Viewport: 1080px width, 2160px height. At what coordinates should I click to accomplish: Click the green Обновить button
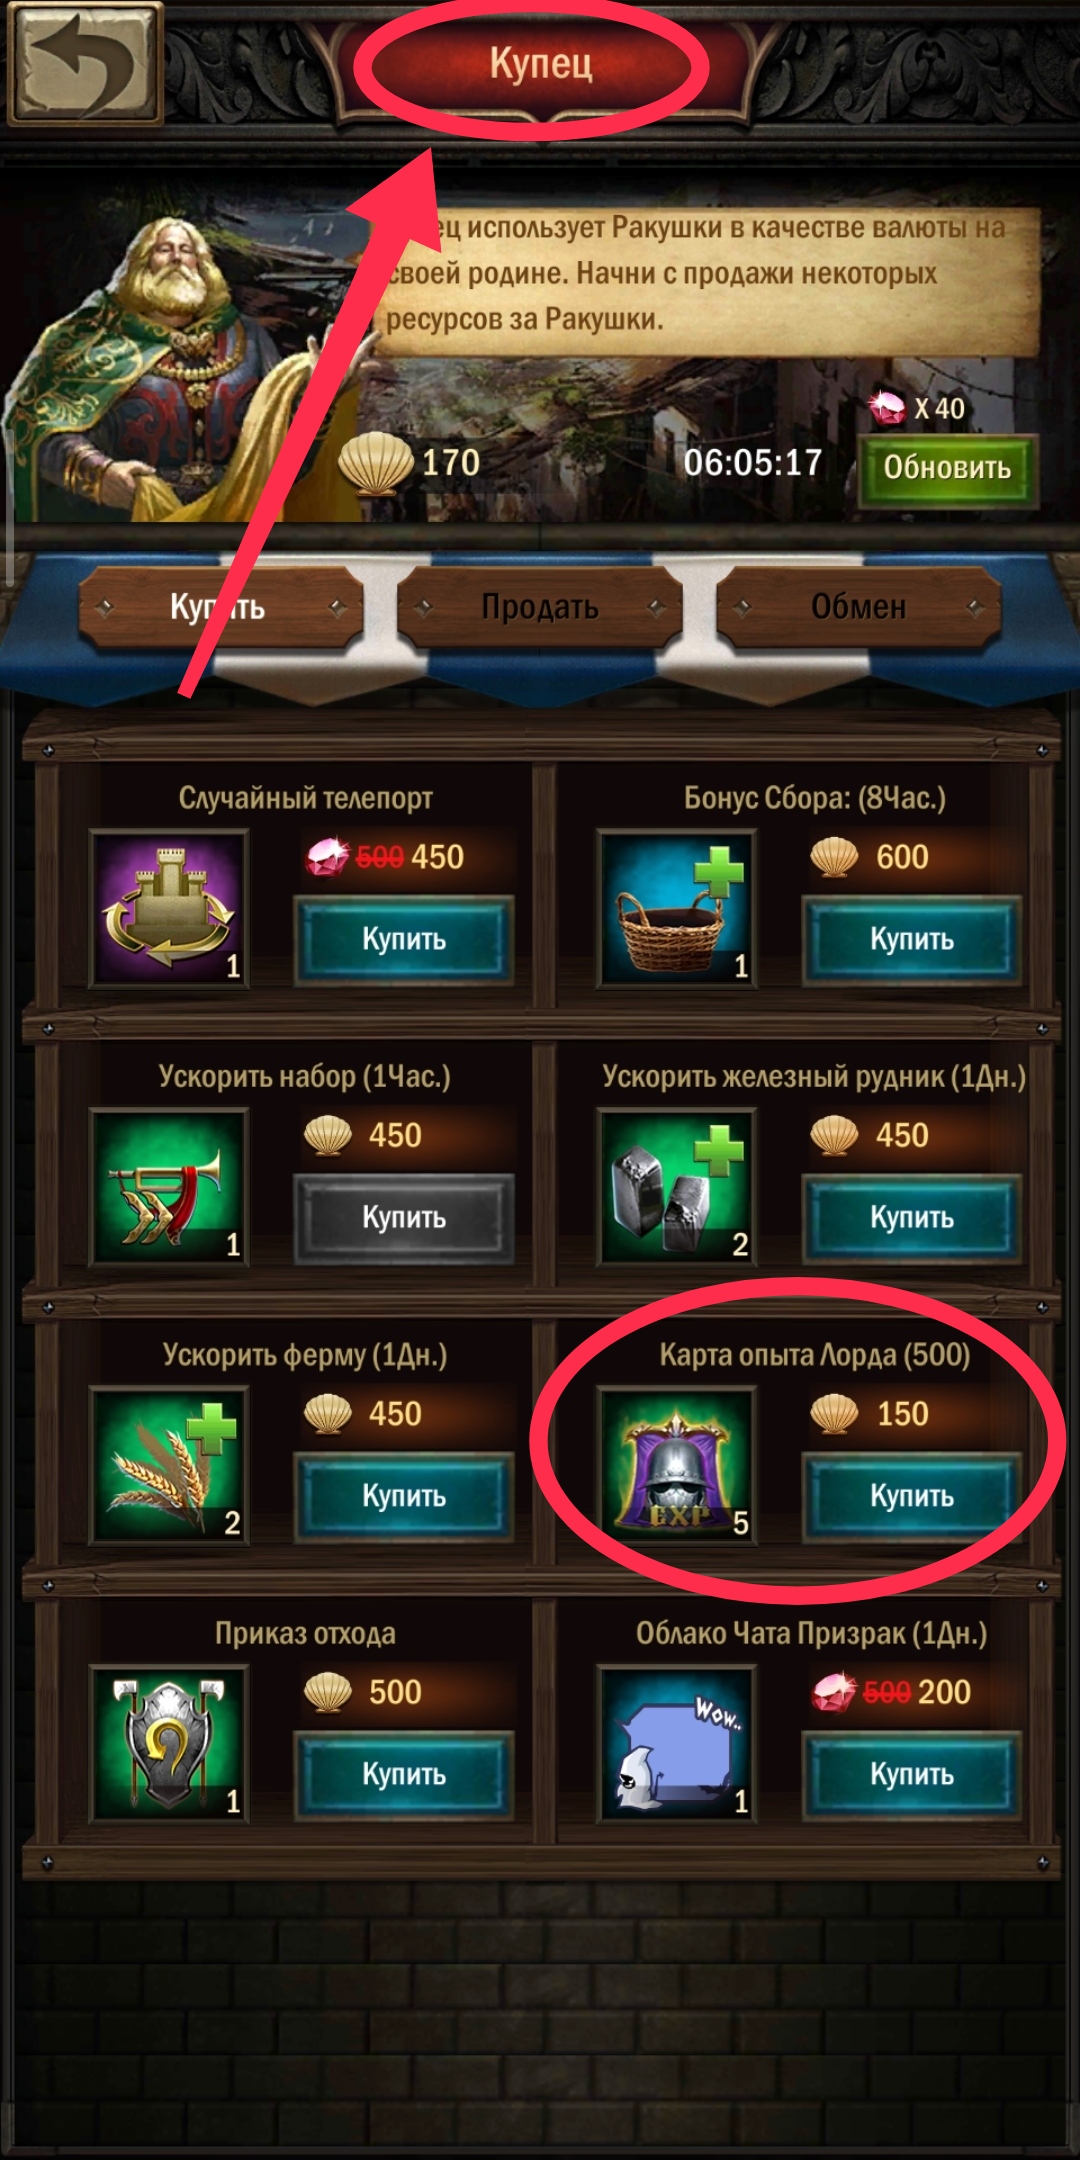pos(946,468)
